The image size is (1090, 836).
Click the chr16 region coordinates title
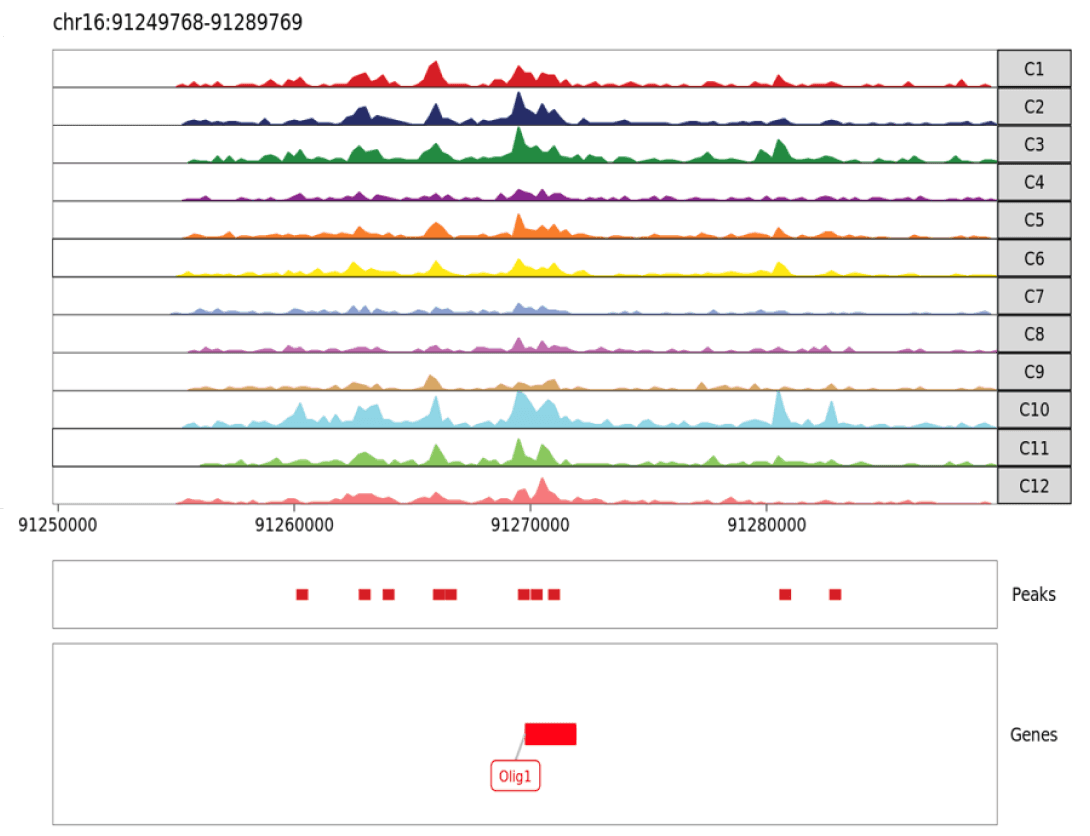[x=177, y=22]
